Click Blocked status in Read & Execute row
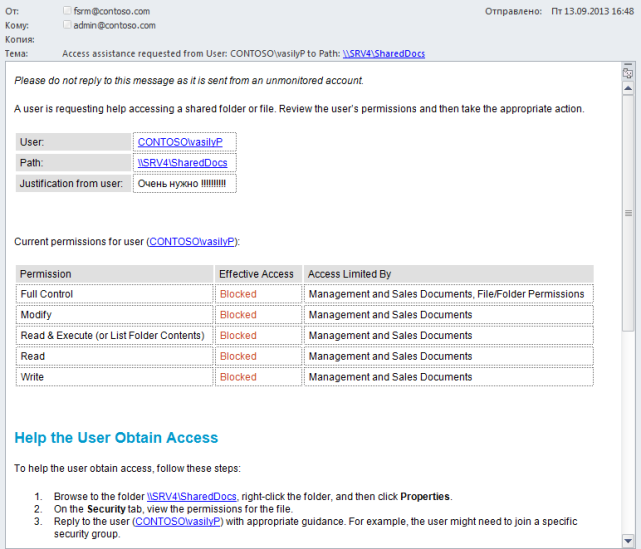This screenshot has width=641, height=549. (238, 336)
